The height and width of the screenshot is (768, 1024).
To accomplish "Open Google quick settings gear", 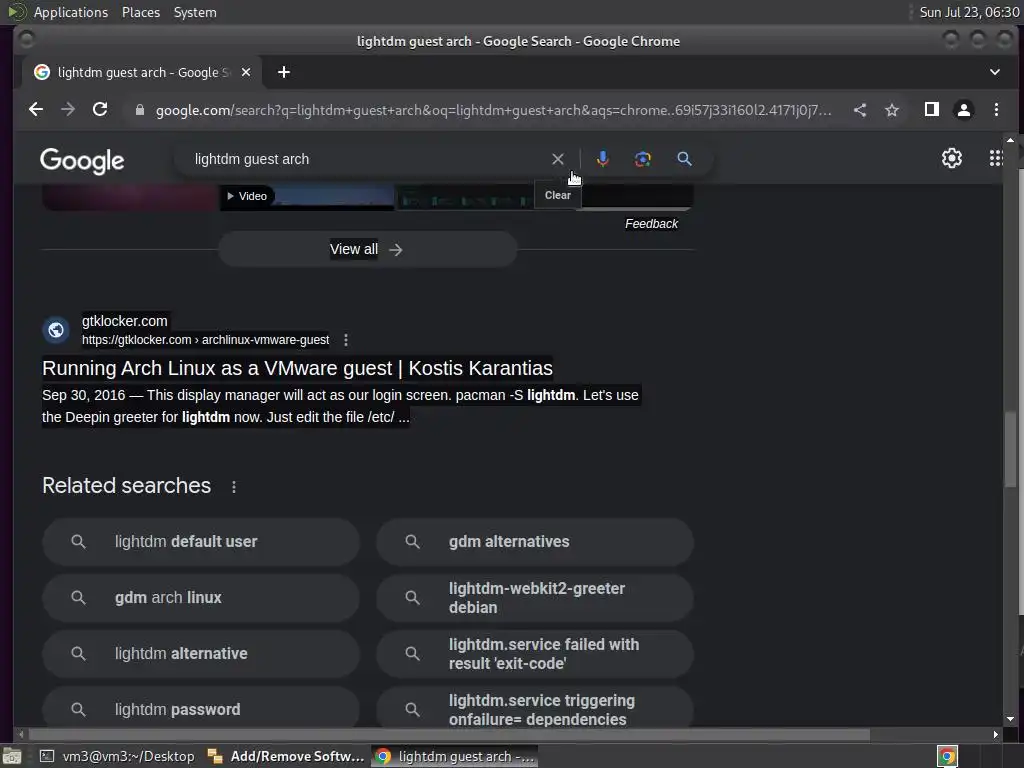I will pyautogui.click(x=952, y=158).
